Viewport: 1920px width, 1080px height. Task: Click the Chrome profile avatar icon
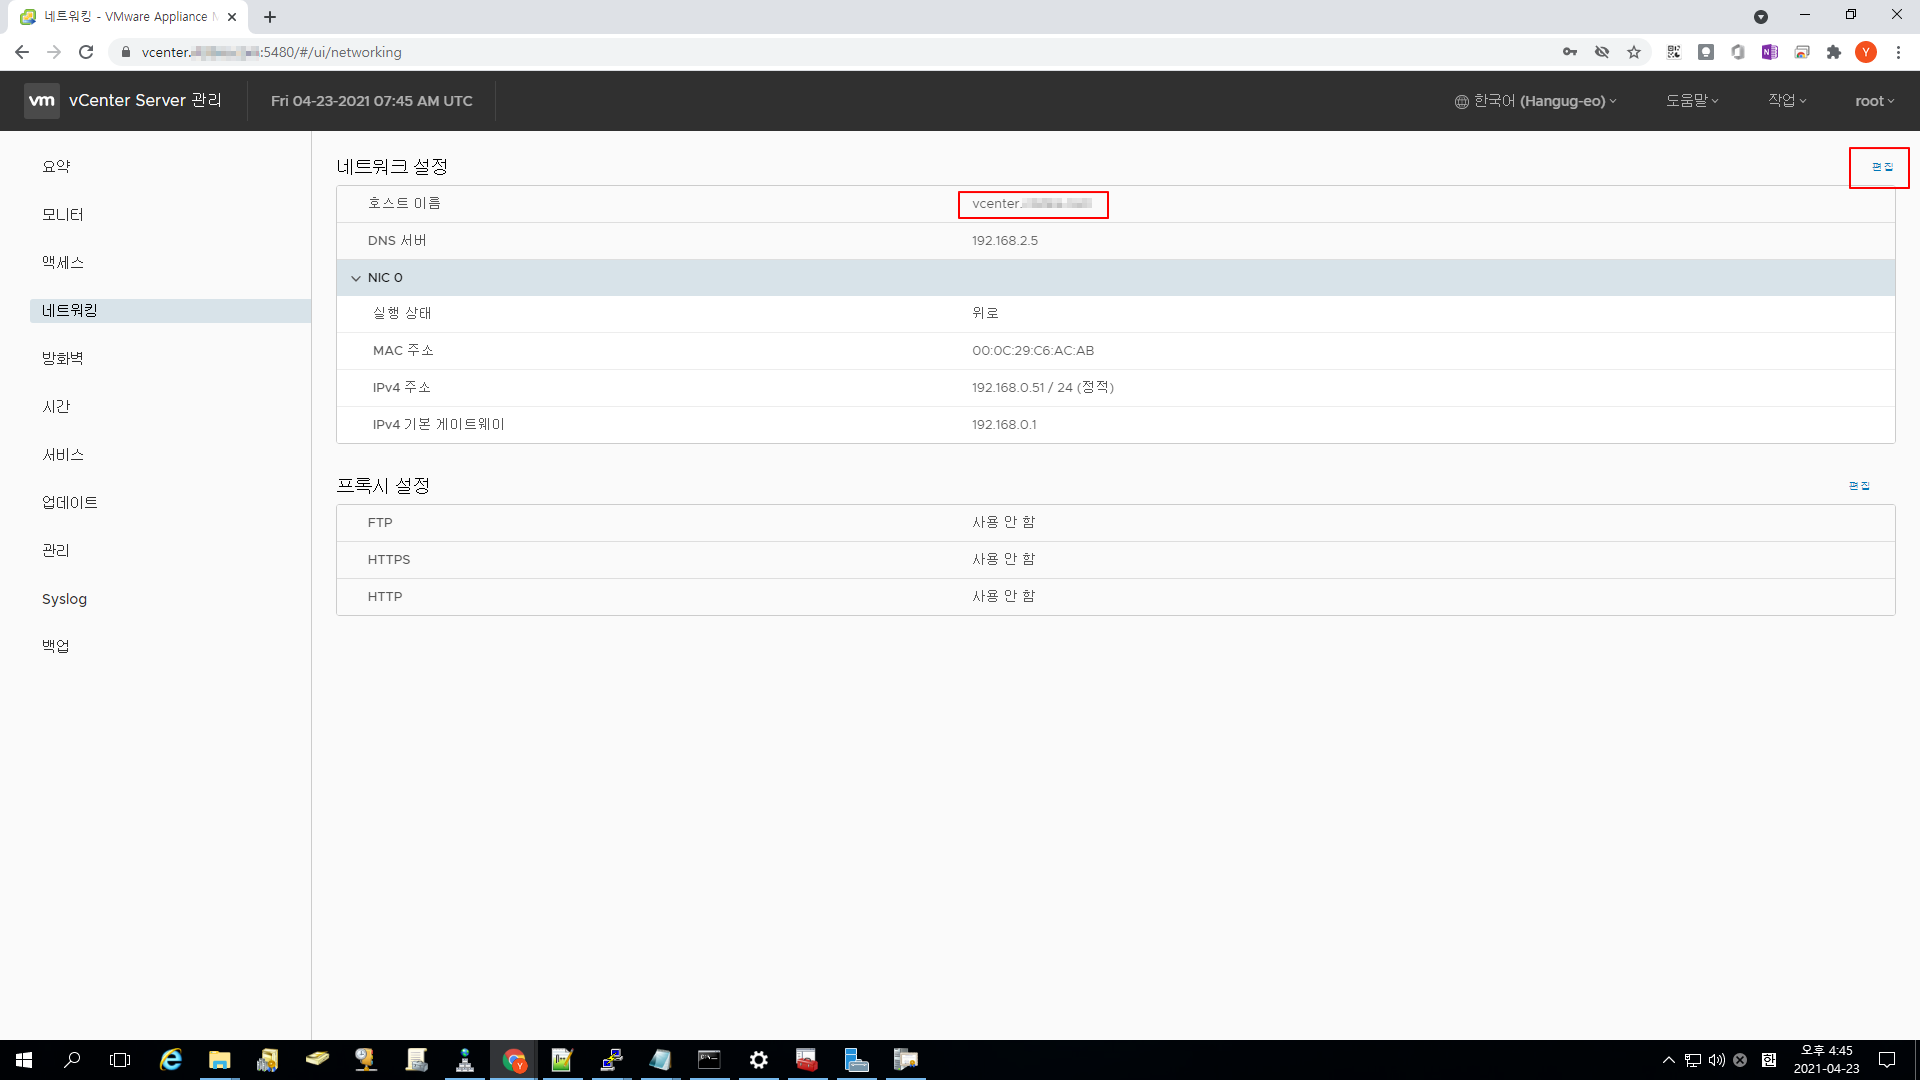point(1866,52)
